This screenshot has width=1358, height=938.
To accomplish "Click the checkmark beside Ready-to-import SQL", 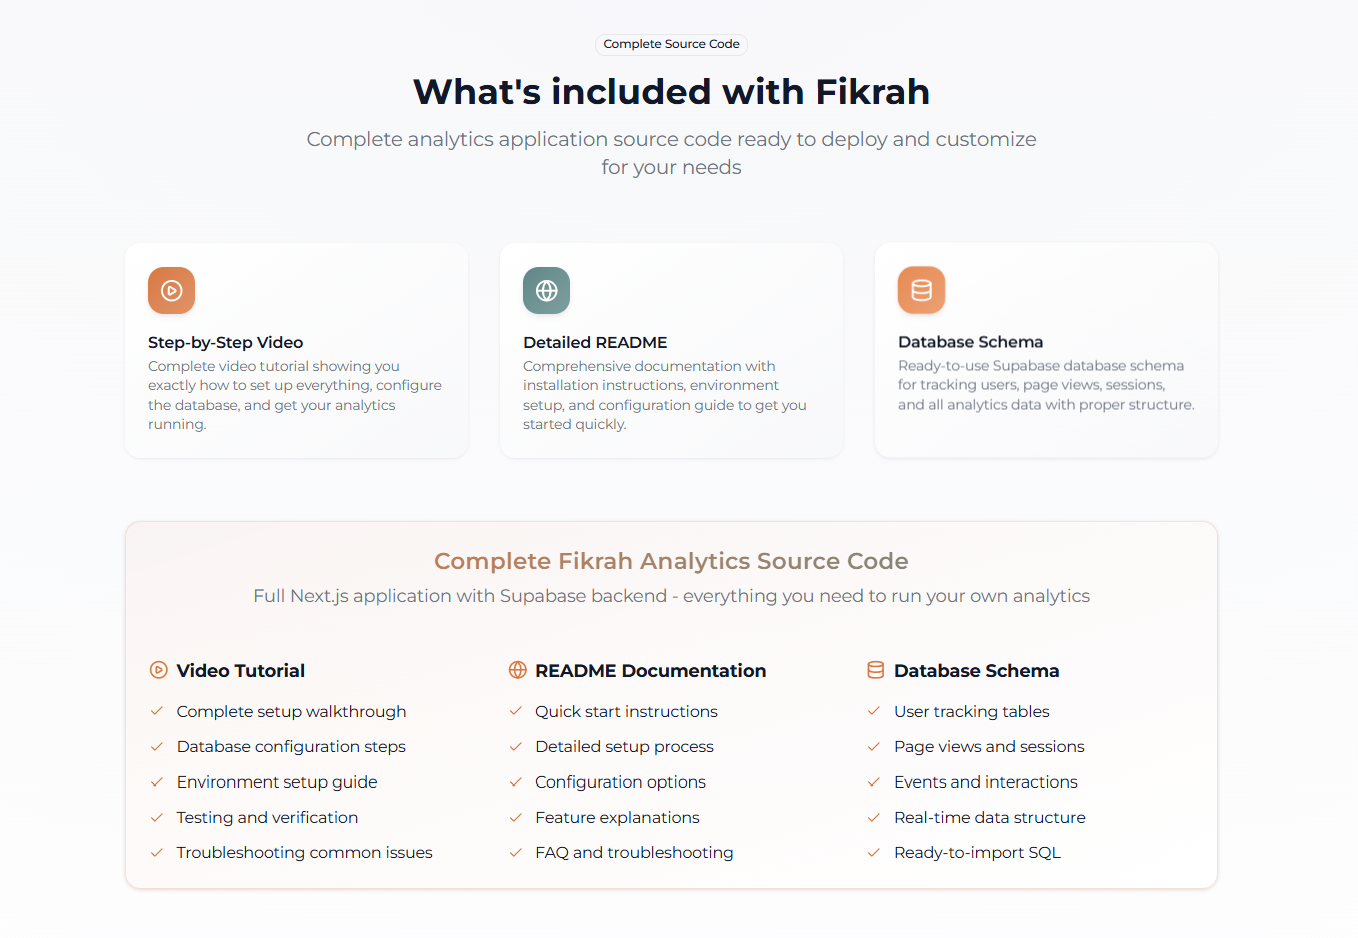I will [874, 853].
